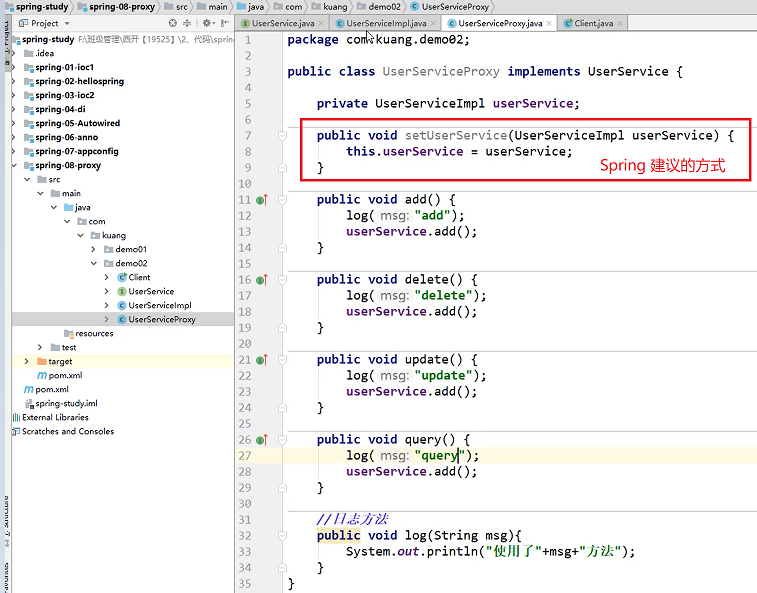The height and width of the screenshot is (593, 757).
Task: Select spring-03-ioc2 module
Action: click(x=59, y=95)
